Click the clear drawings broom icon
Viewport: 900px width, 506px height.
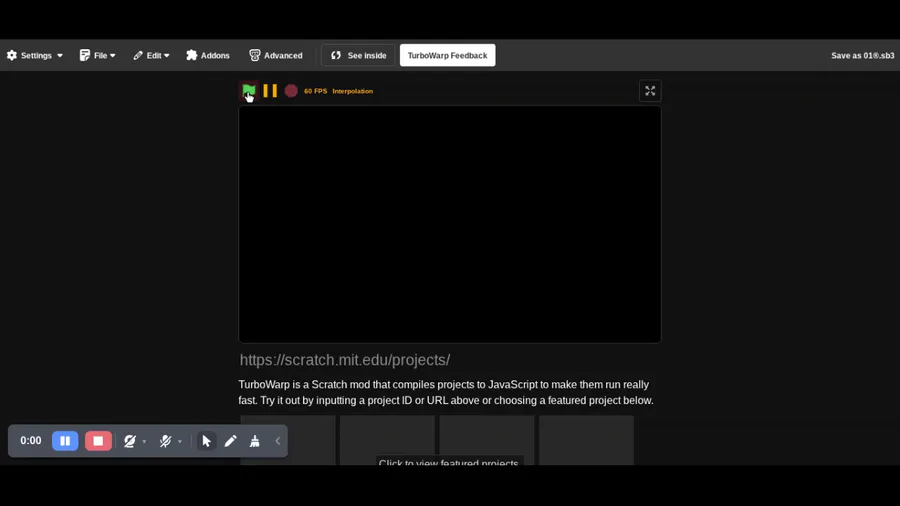254,441
